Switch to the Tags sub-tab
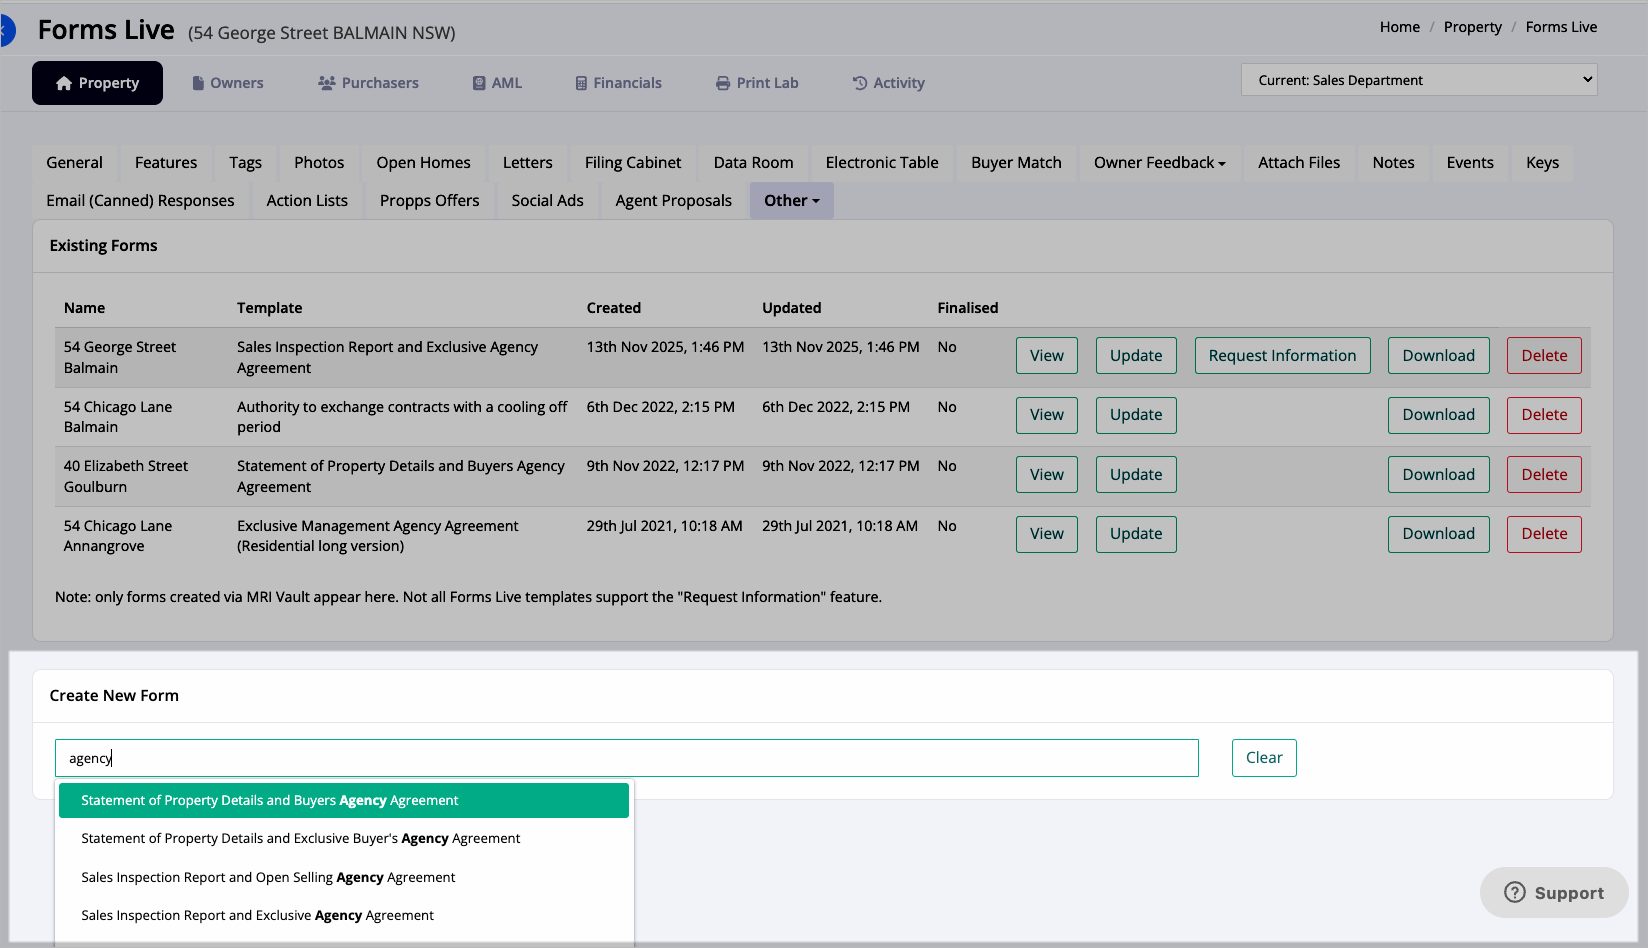Viewport: 1648px width, 948px height. (x=245, y=163)
